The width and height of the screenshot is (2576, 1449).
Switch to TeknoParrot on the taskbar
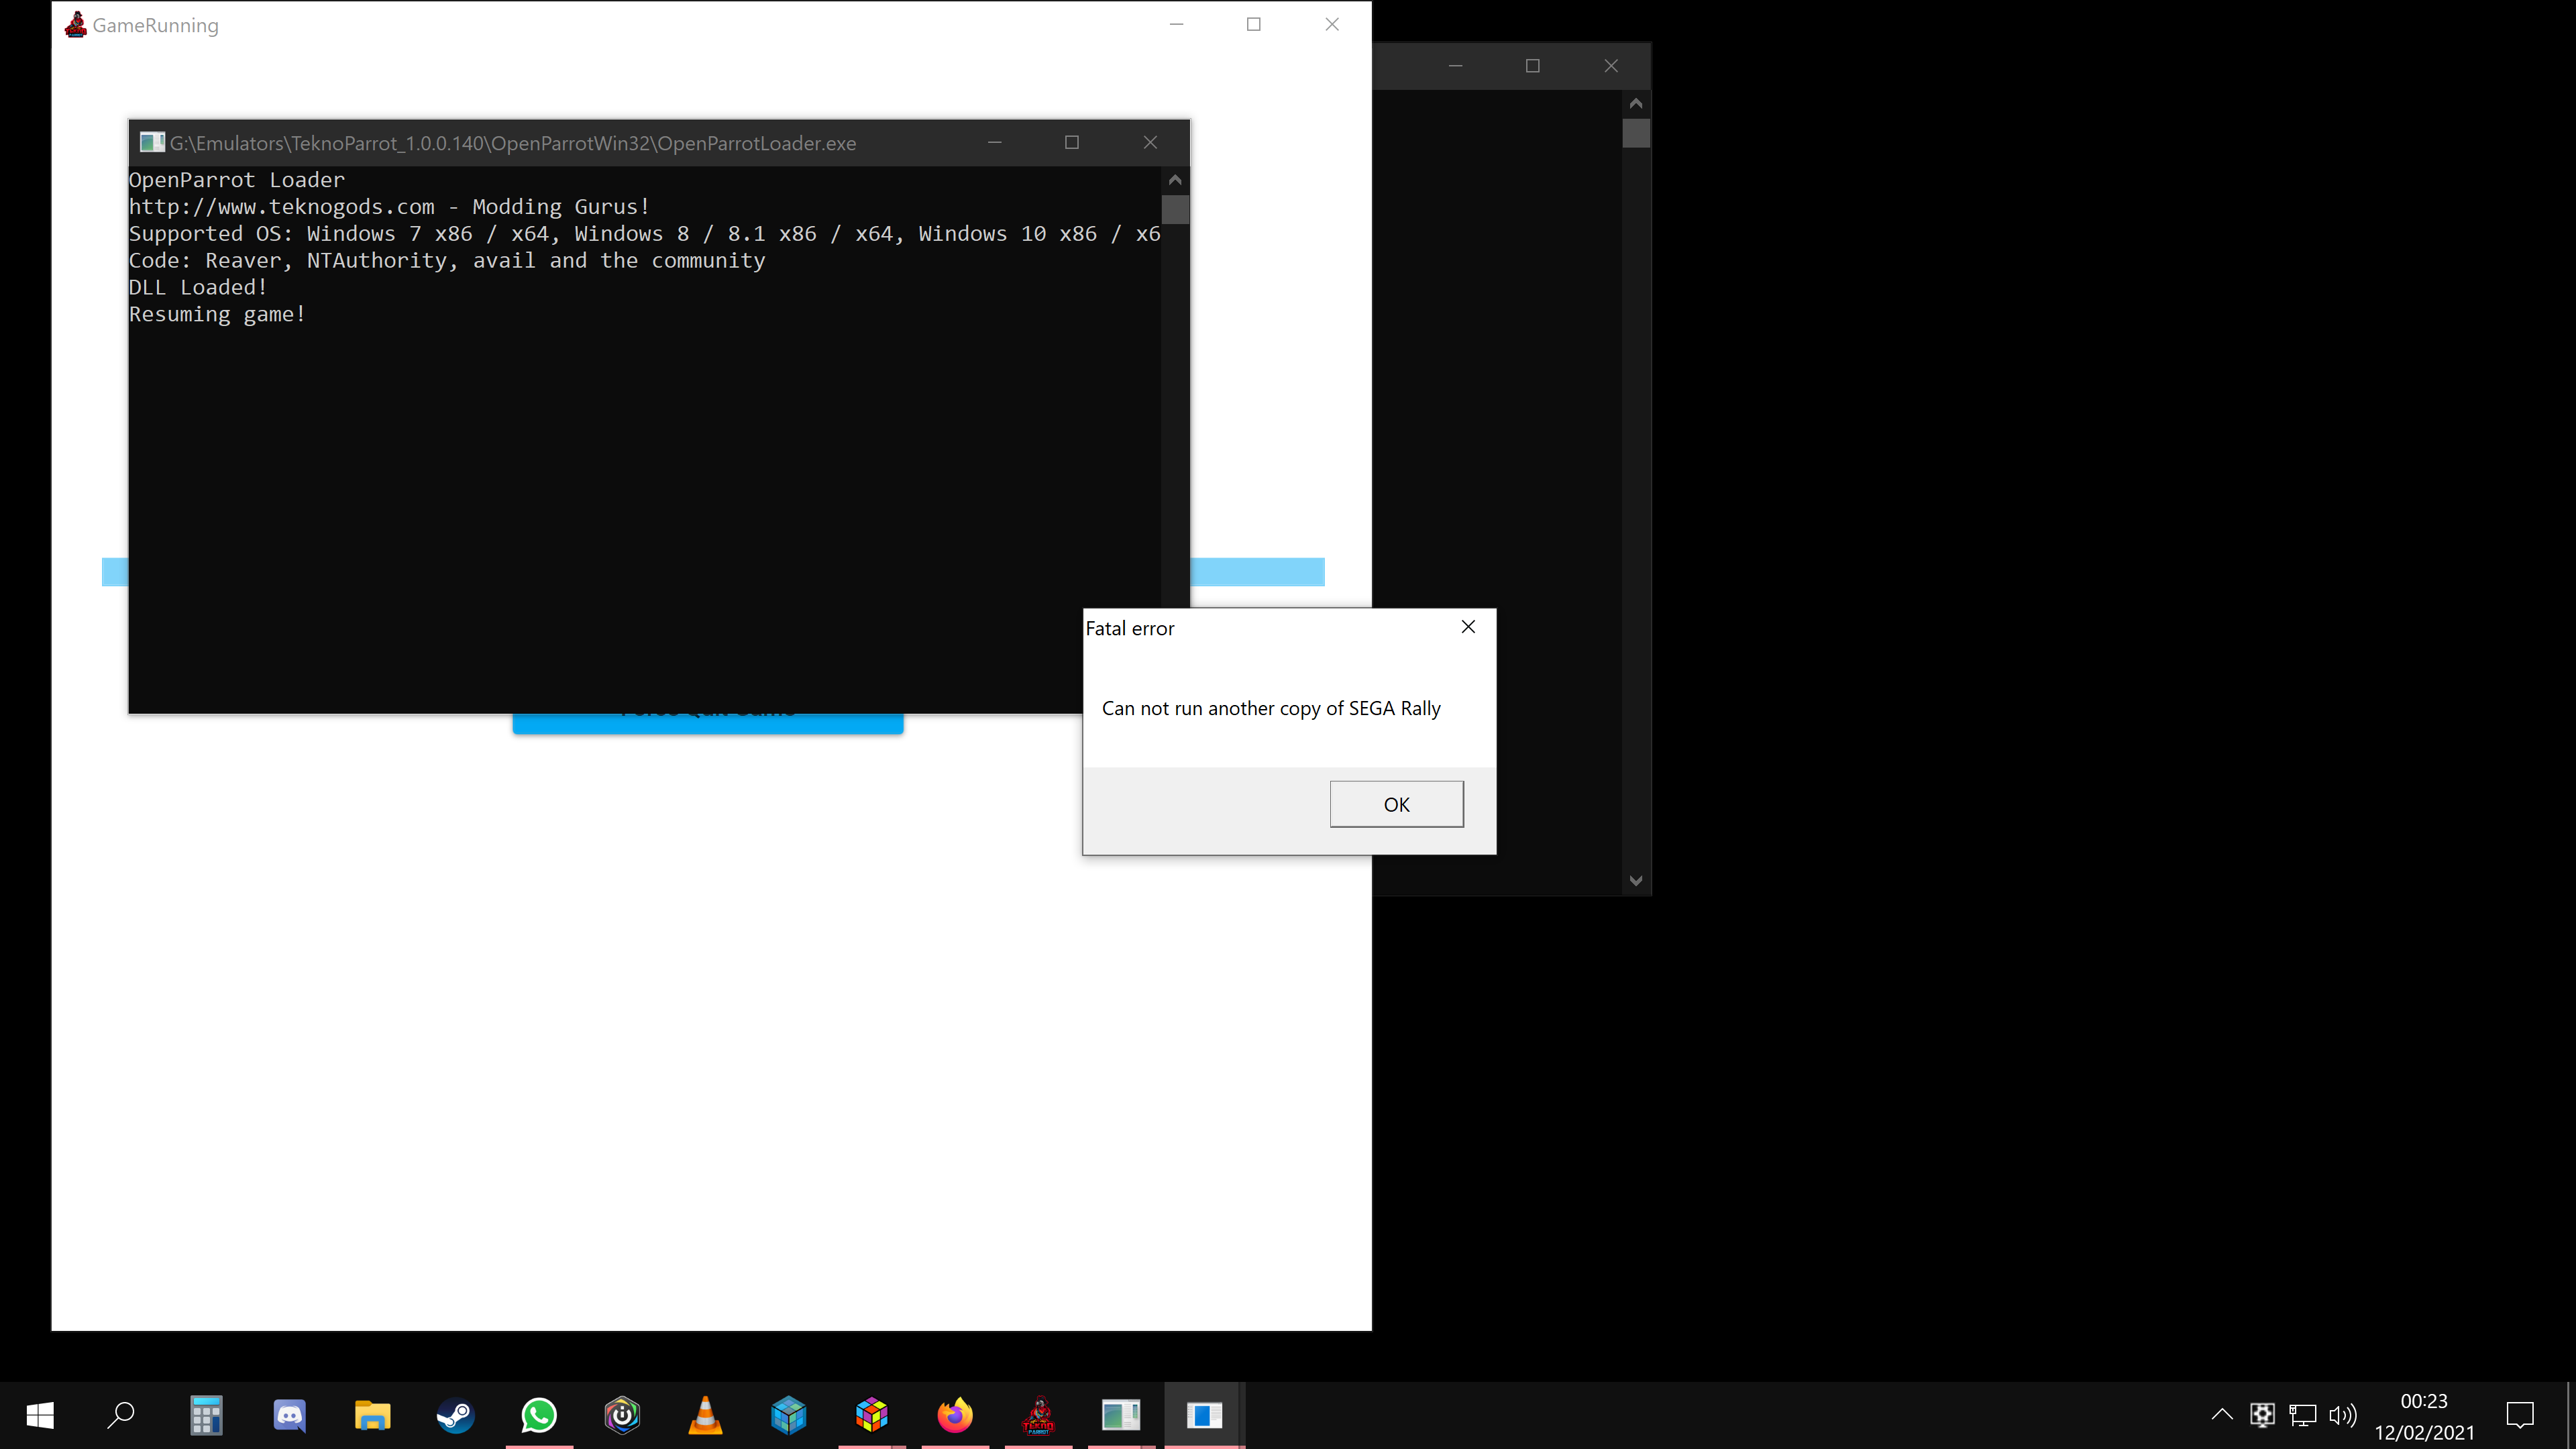(x=1038, y=1415)
